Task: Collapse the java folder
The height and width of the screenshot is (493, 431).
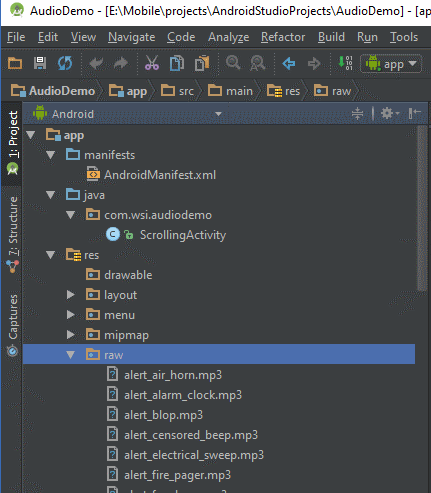Action: click(51, 195)
